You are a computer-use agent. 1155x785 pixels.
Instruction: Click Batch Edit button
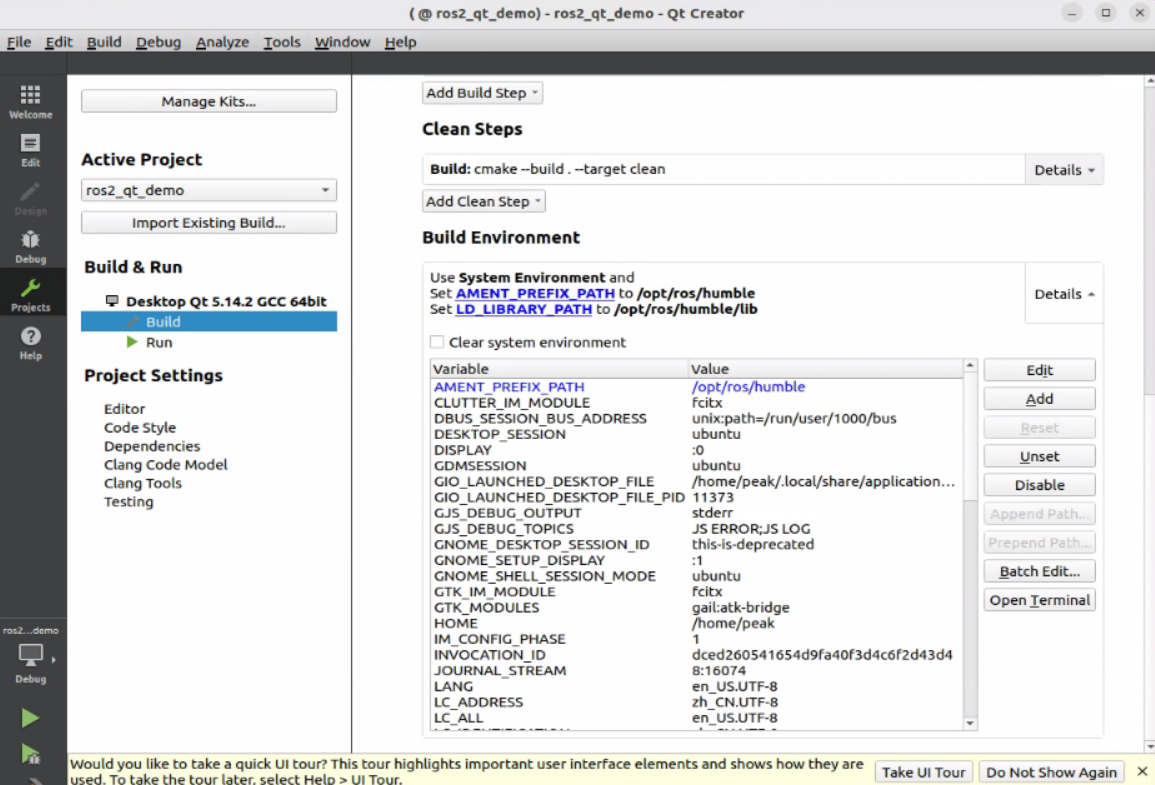pos(1039,571)
